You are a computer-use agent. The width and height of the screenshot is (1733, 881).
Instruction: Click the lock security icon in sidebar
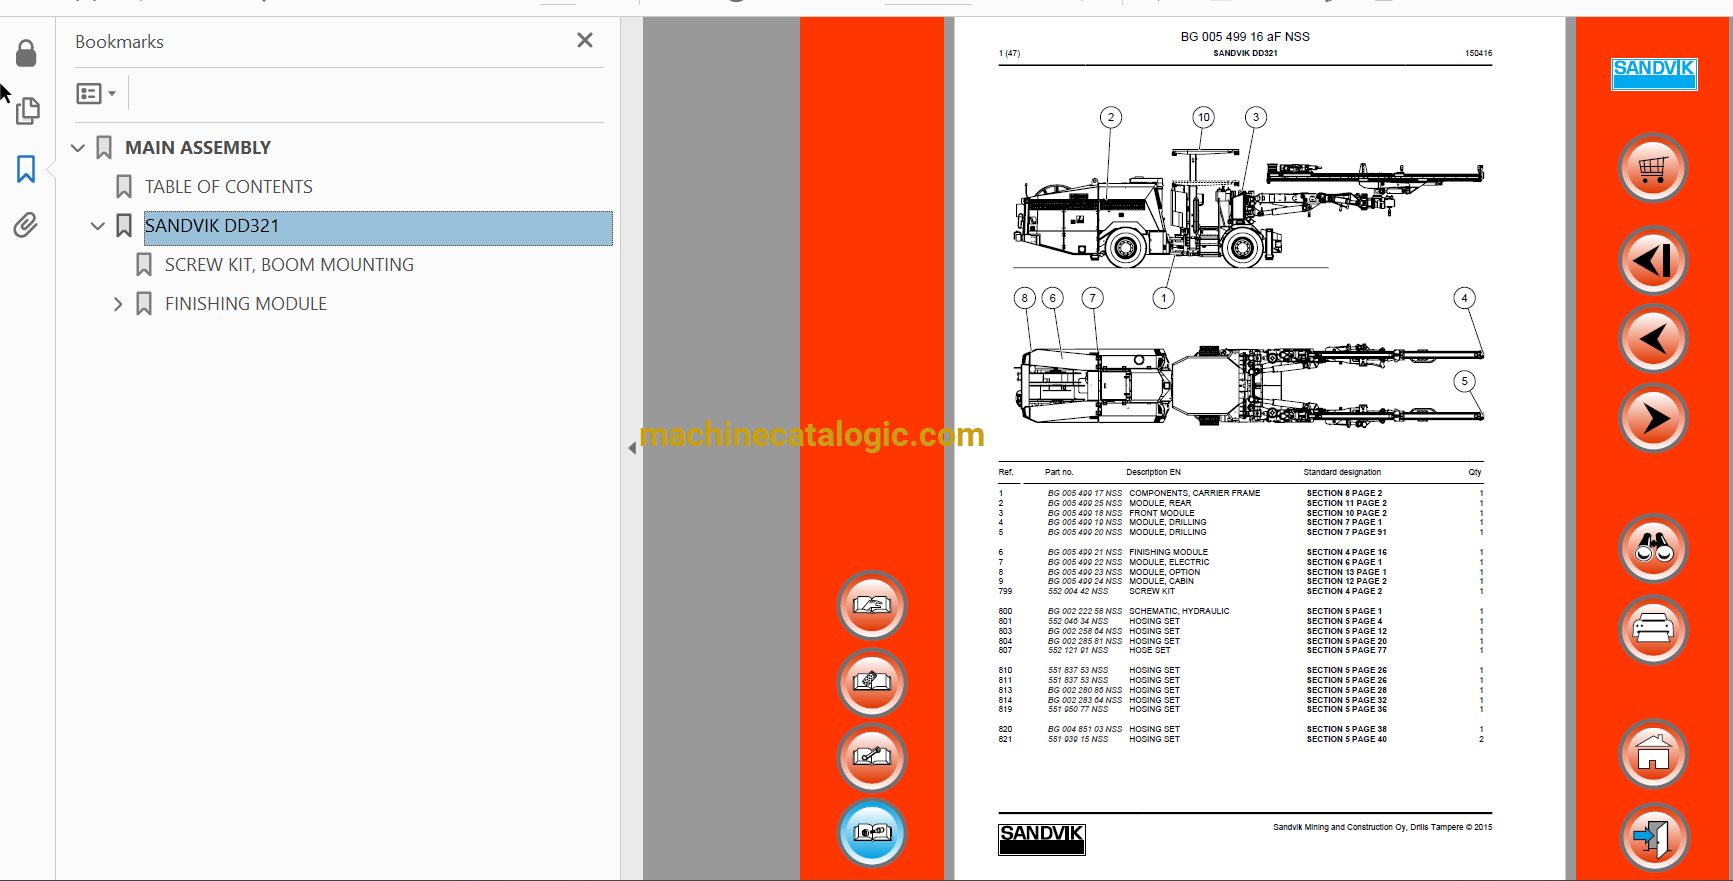(x=26, y=53)
